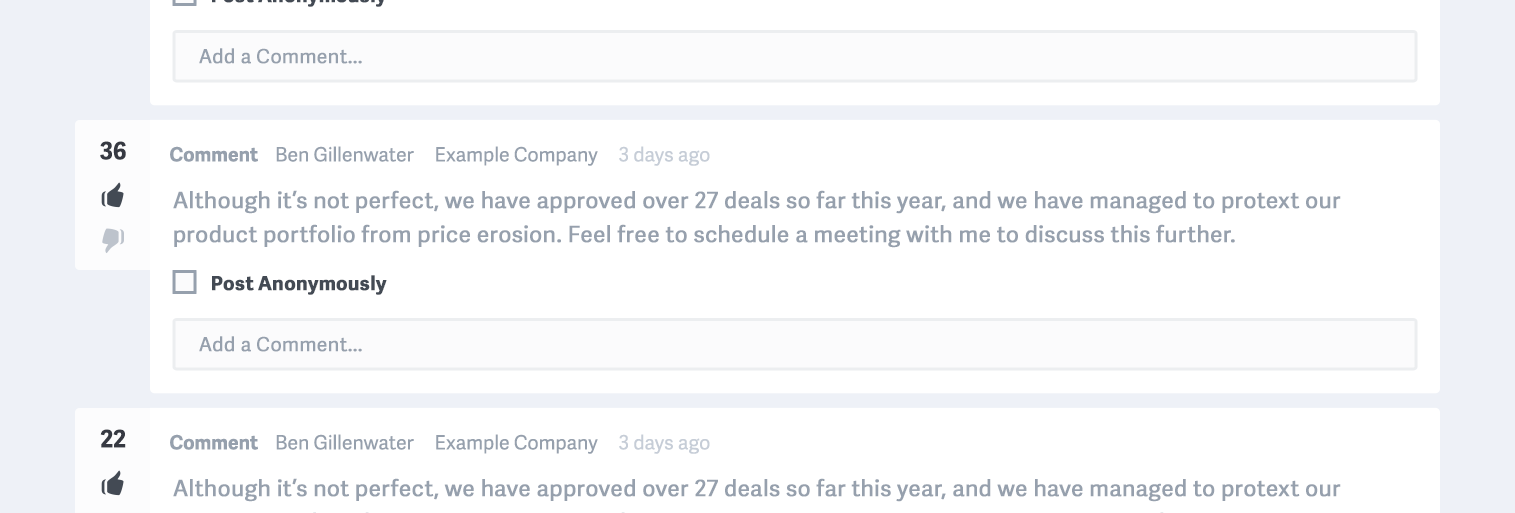Downvote the comment with 36 votes
The height and width of the screenshot is (513, 1515).
(x=113, y=240)
